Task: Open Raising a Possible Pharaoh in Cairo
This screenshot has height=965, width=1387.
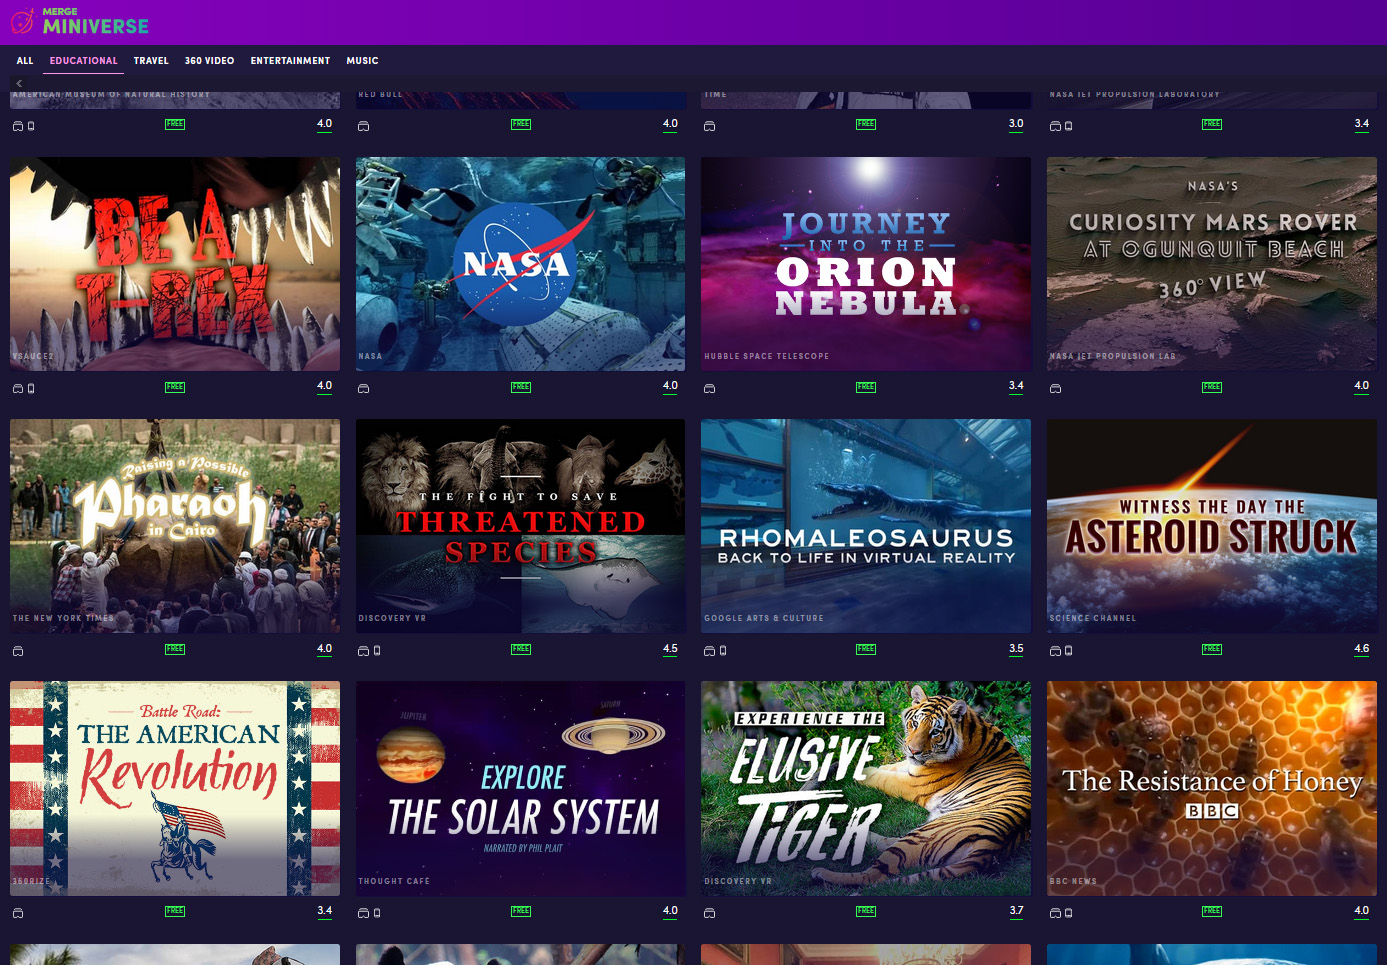Action: pos(175,526)
